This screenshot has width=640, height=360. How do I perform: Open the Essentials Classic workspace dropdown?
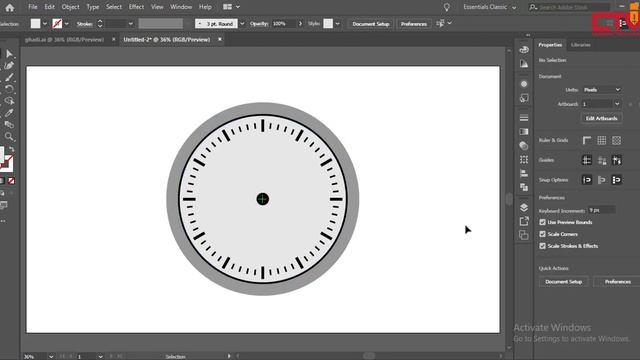click(490, 7)
